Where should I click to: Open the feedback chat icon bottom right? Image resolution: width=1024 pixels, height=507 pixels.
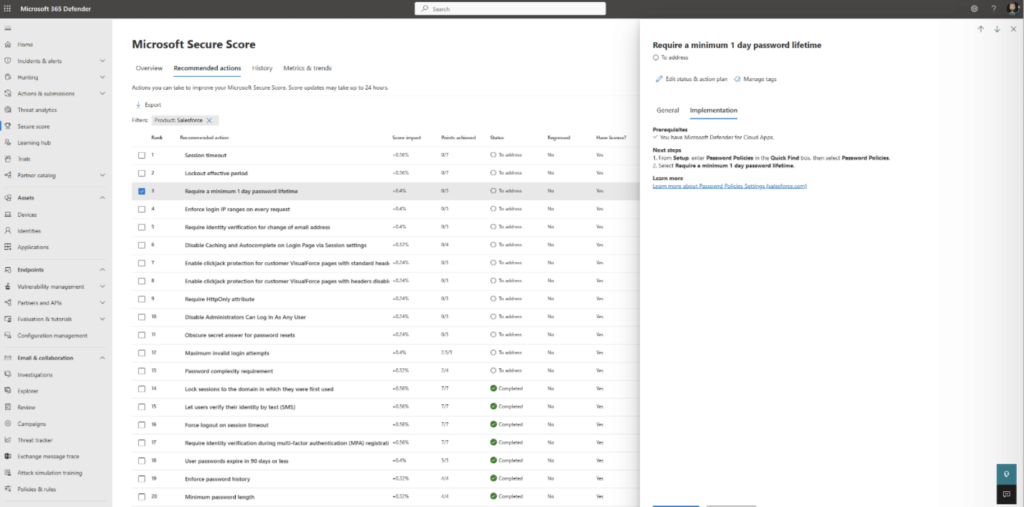click(1006, 494)
